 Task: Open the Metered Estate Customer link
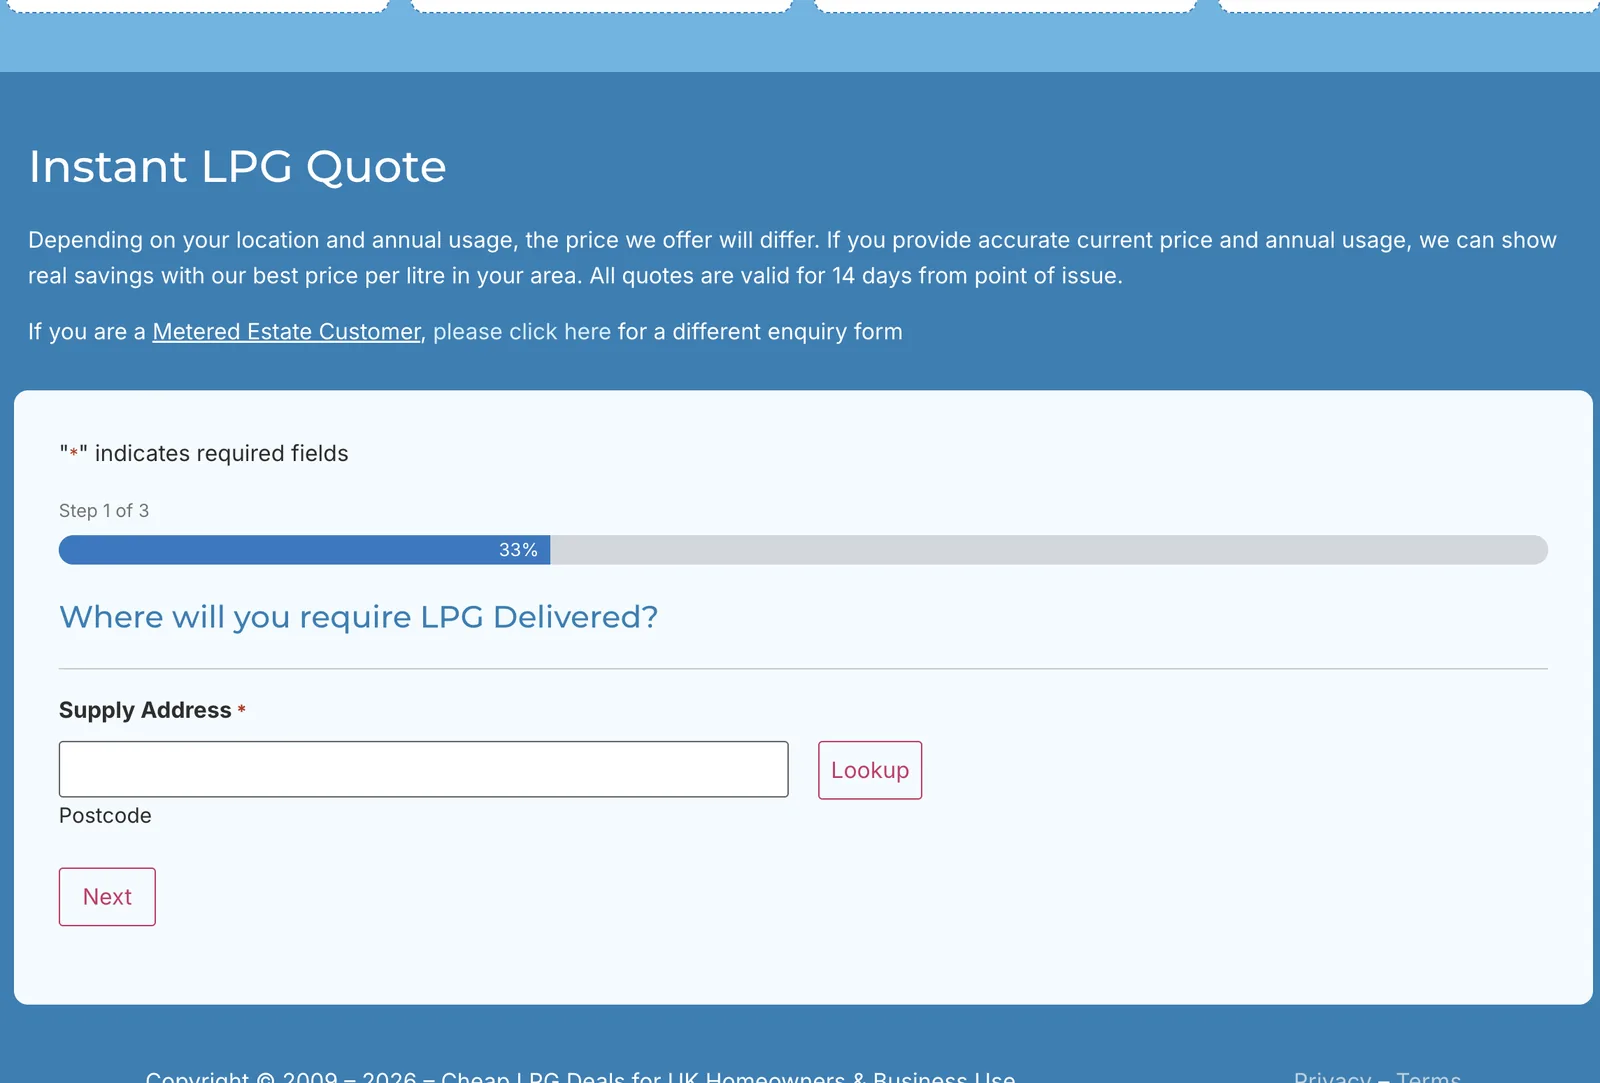(x=286, y=332)
